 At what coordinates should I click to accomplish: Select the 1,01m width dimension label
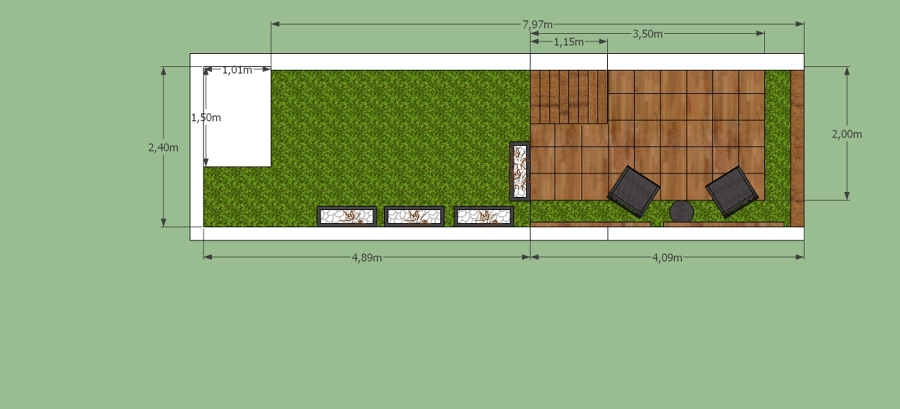[237, 70]
